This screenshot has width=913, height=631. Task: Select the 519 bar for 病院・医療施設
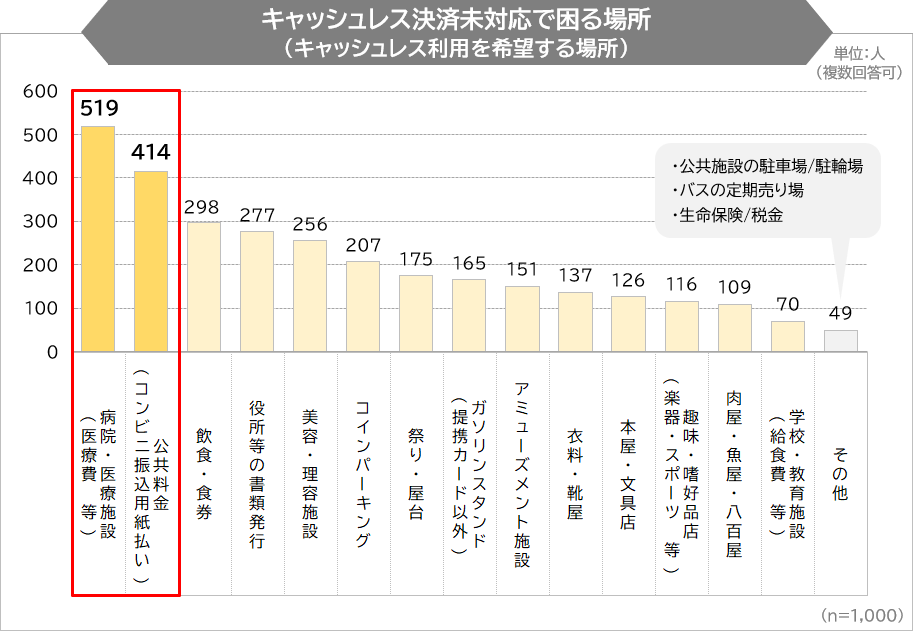click(98, 239)
